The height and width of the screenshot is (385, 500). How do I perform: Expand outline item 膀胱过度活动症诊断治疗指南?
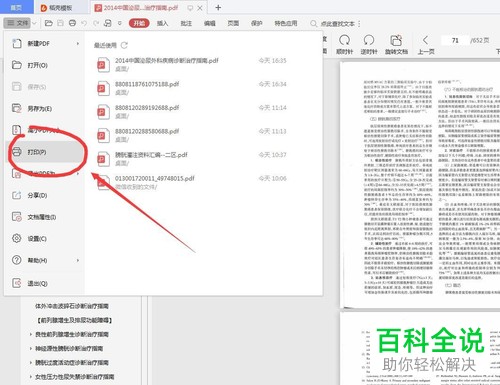[31, 363]
